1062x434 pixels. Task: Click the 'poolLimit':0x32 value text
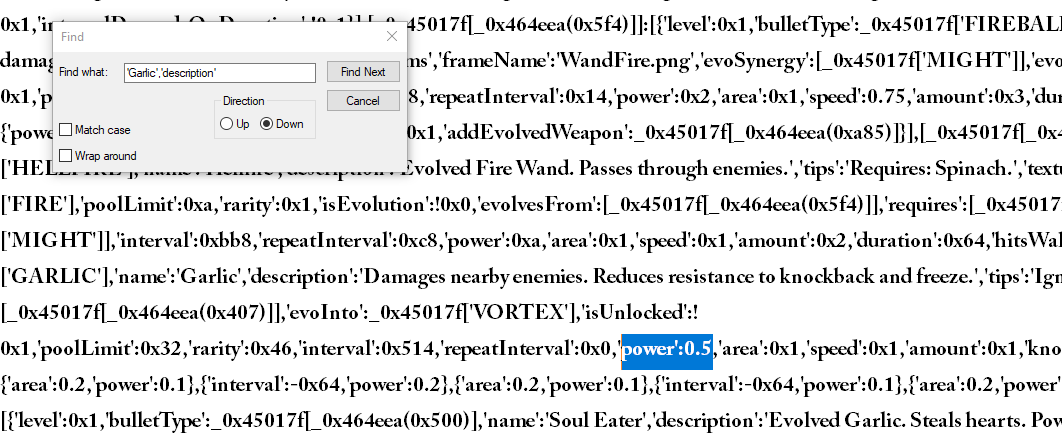[97, 349]
